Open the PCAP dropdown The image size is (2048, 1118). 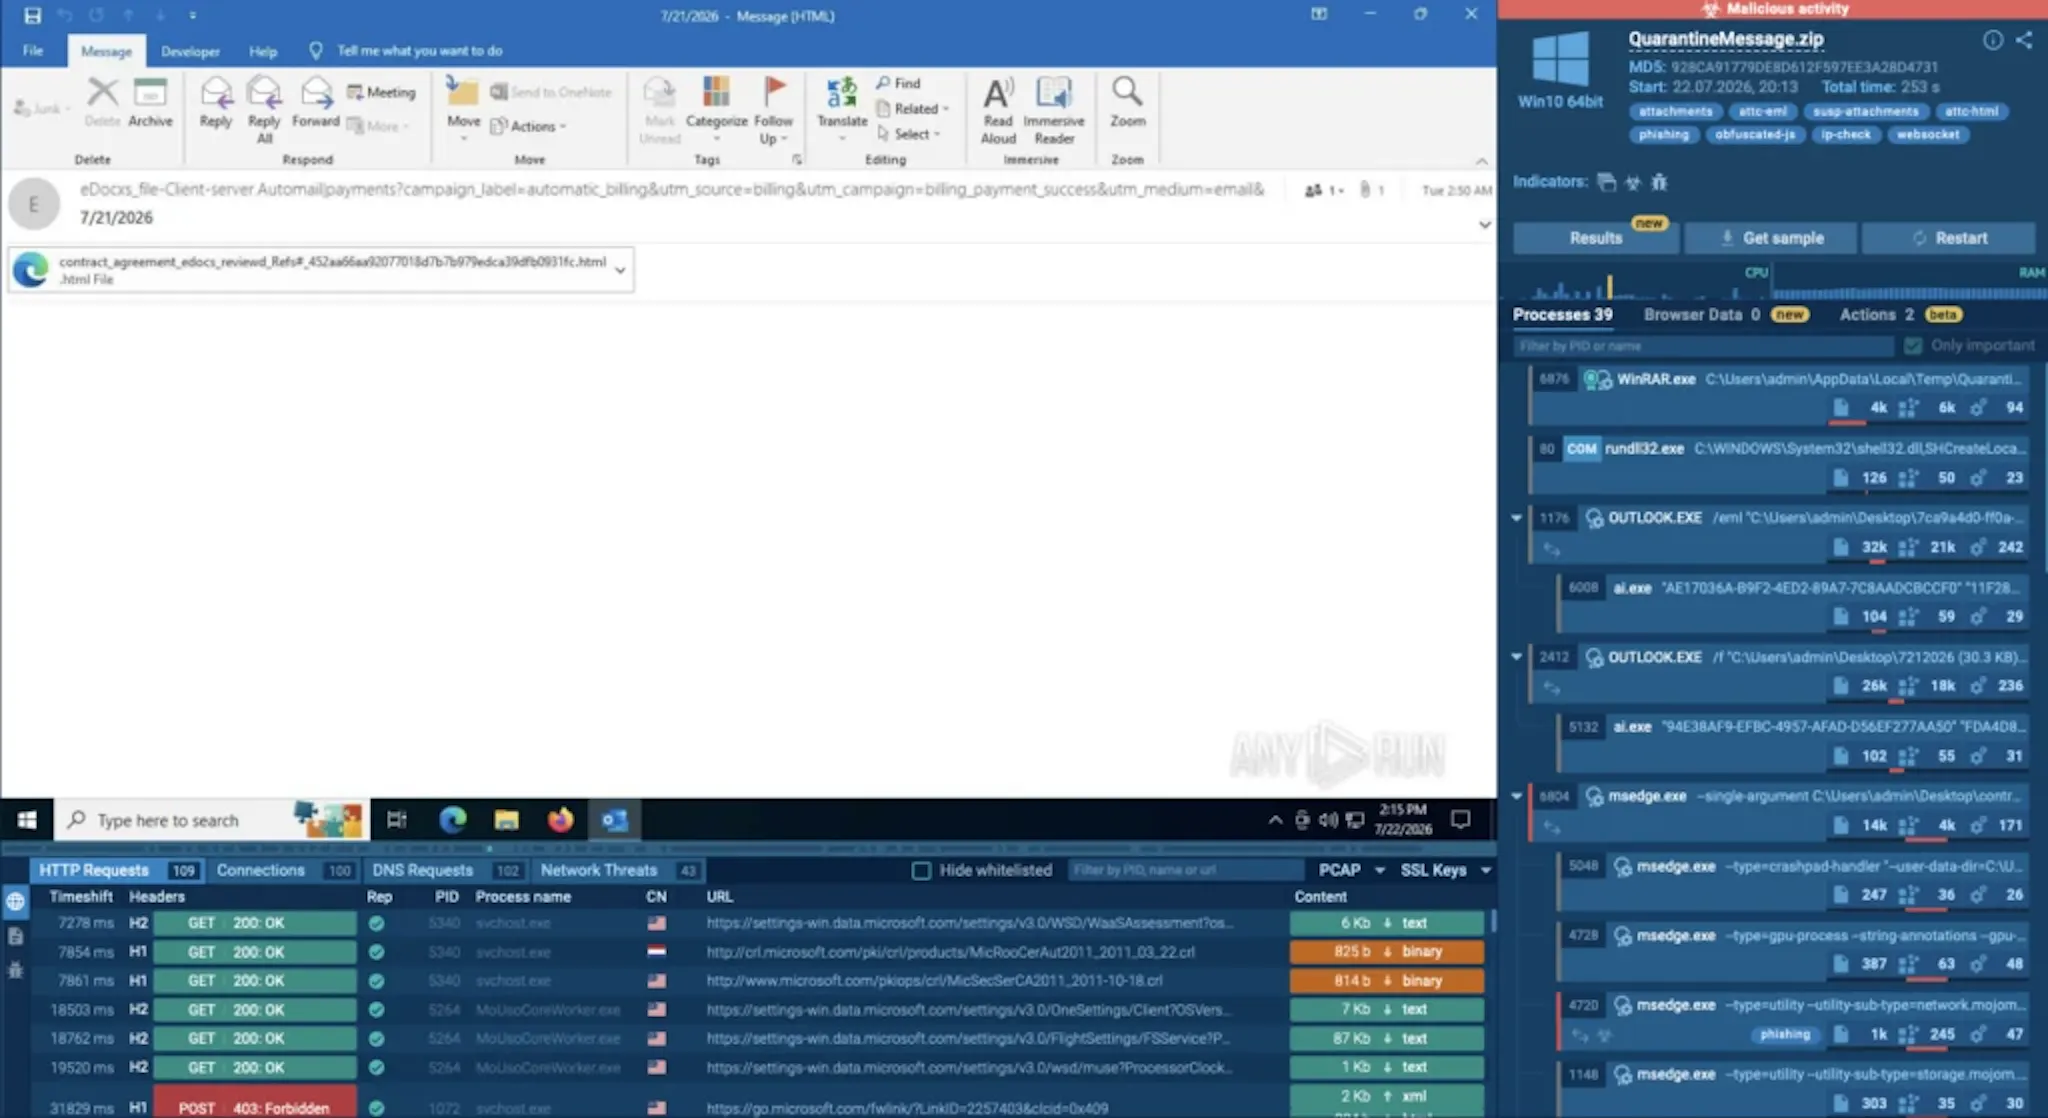click(1351, 870)
